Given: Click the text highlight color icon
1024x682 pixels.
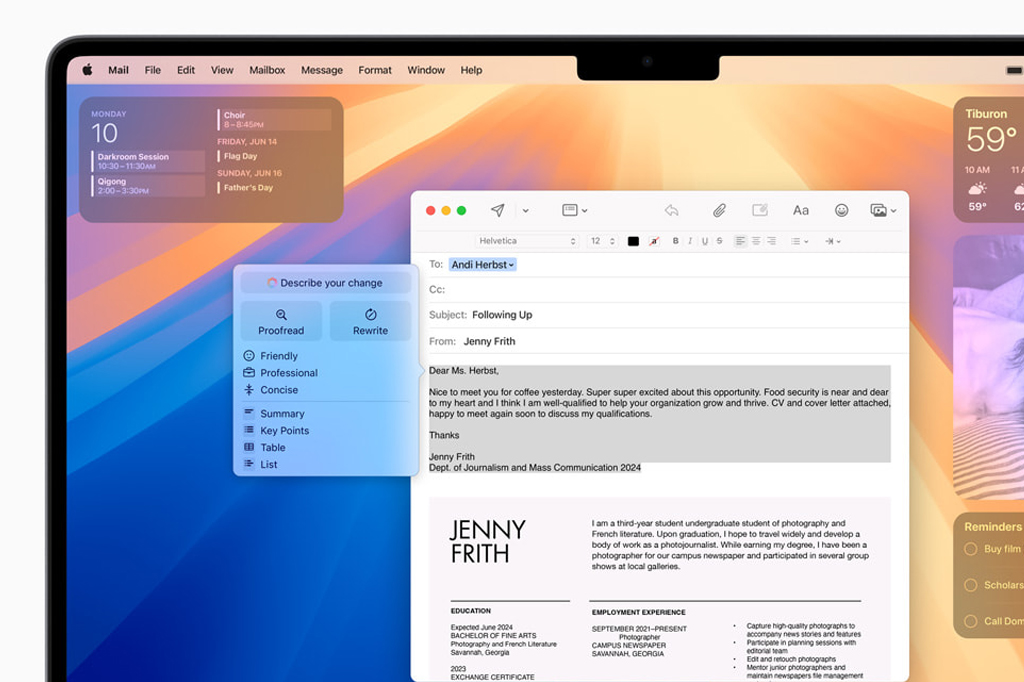Looking at the screenshot, I should click(x=654, y=241).
